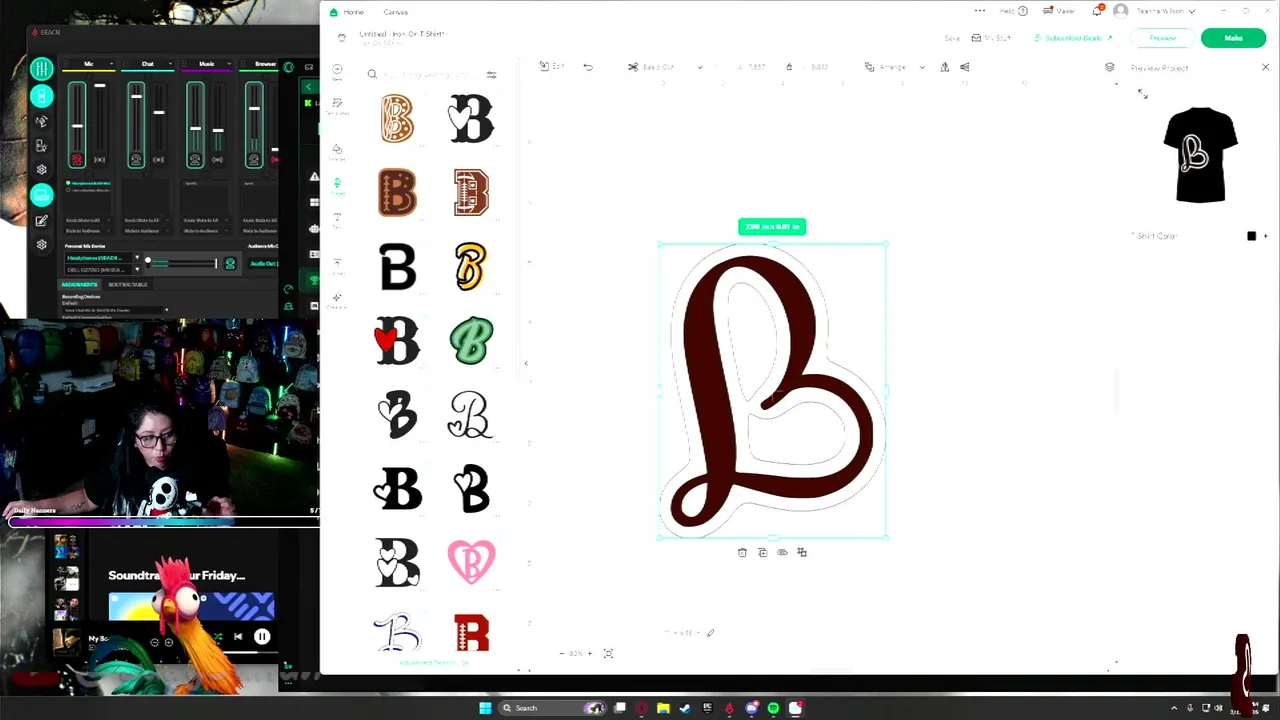
Task: Open the Upload tool in left sidebar
Action: point(337,264)
